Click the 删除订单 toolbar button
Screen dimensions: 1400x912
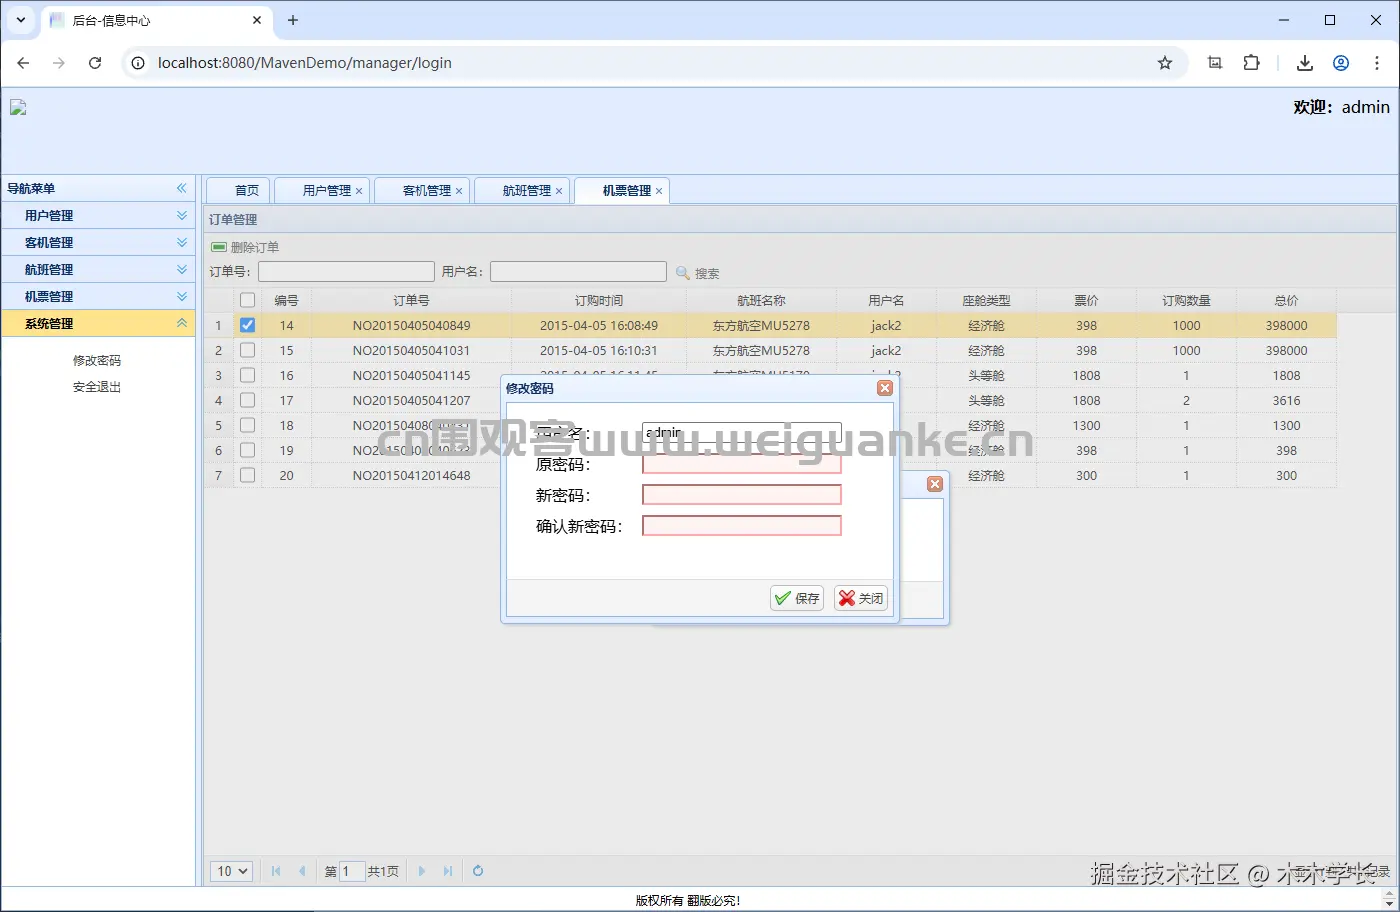[x=245, y=247]
